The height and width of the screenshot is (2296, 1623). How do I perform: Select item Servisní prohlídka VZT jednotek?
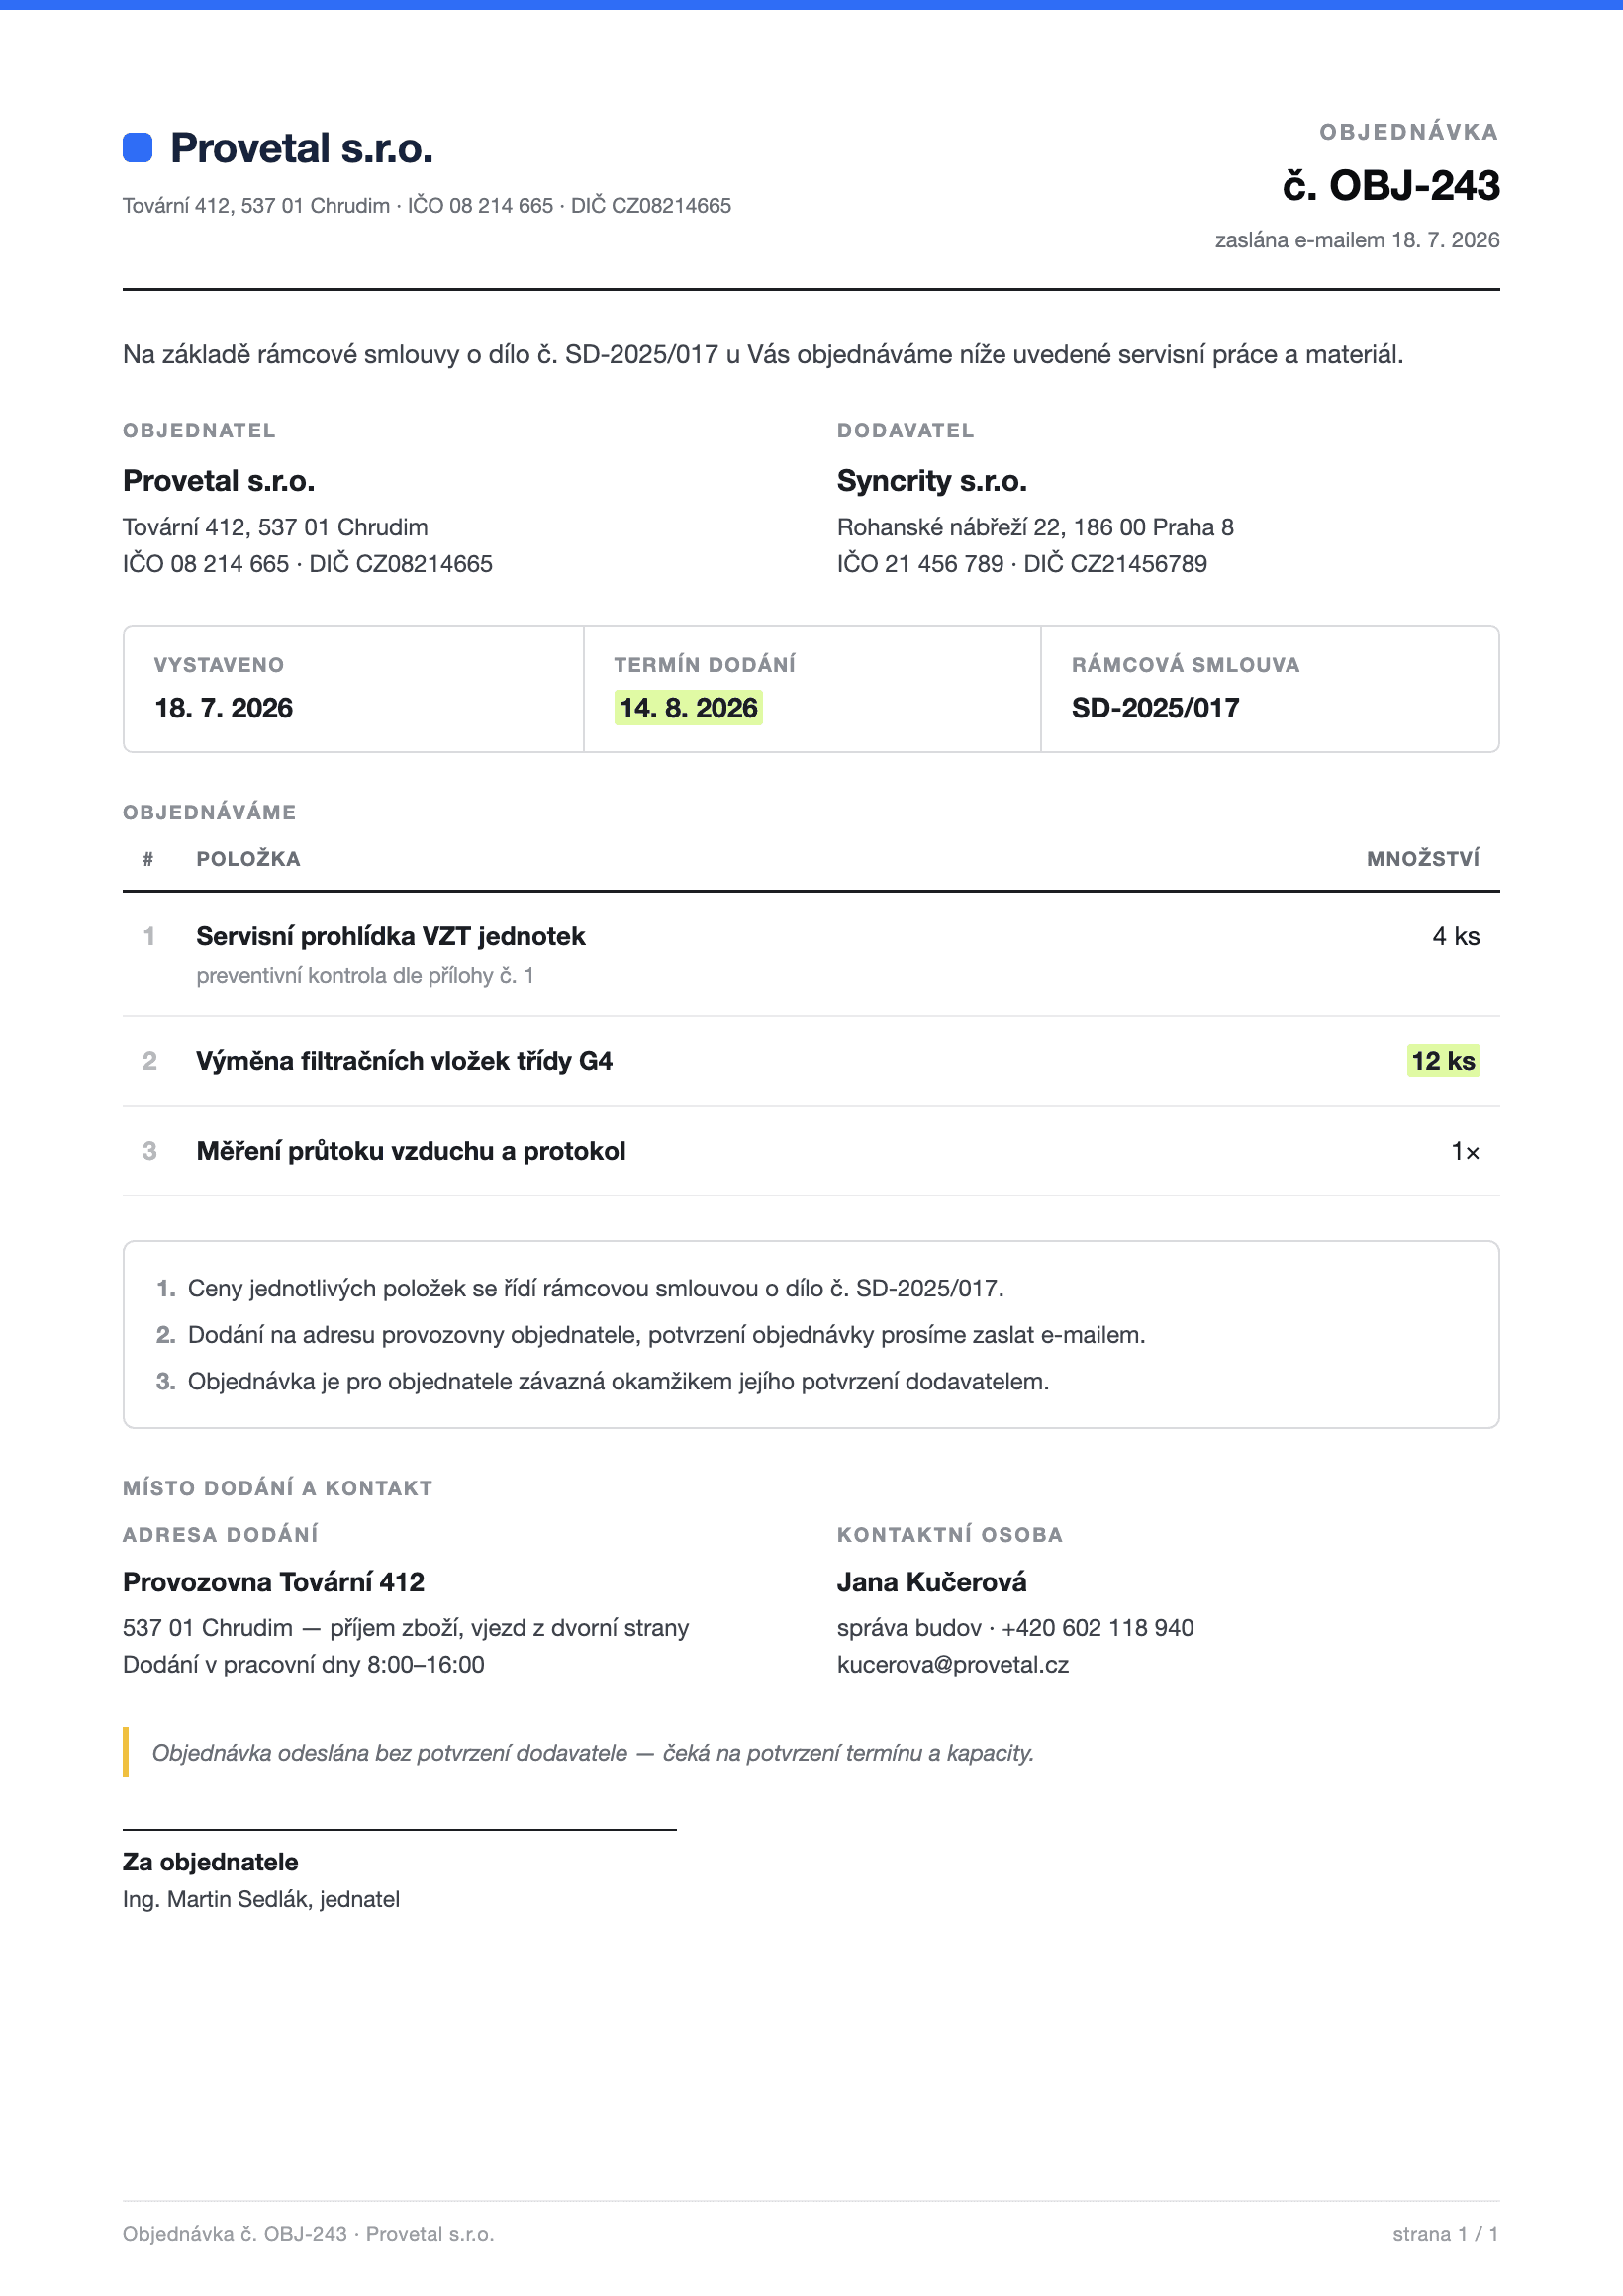click(x=391, y=936)
